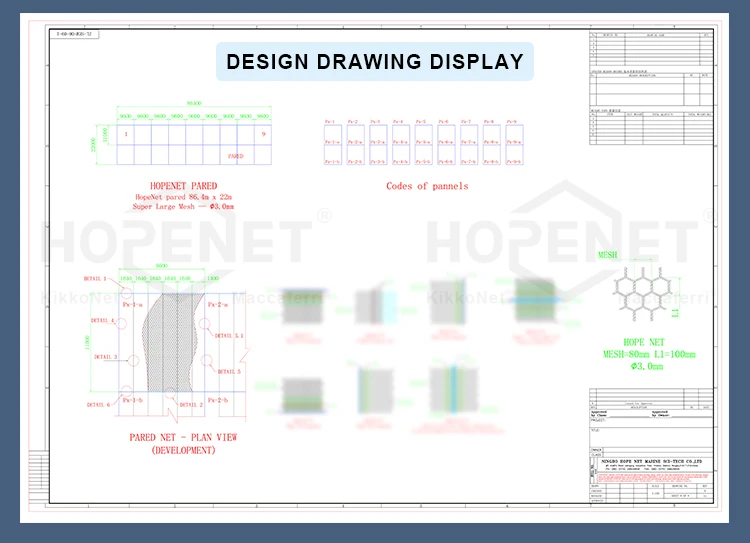Image resolution: width=750 pixels, height=543 pixels.
Task: Click the 'PARED NET - PLAN VIEW' caption
Action: coord(184,437)
